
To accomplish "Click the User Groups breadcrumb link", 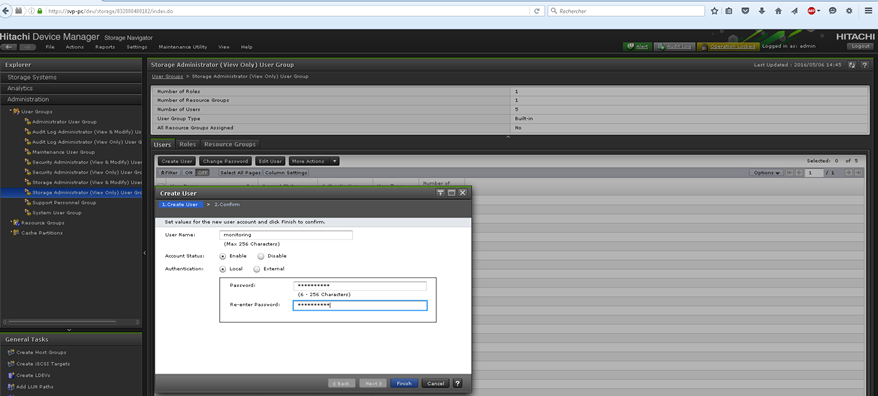I will [167, 76].
